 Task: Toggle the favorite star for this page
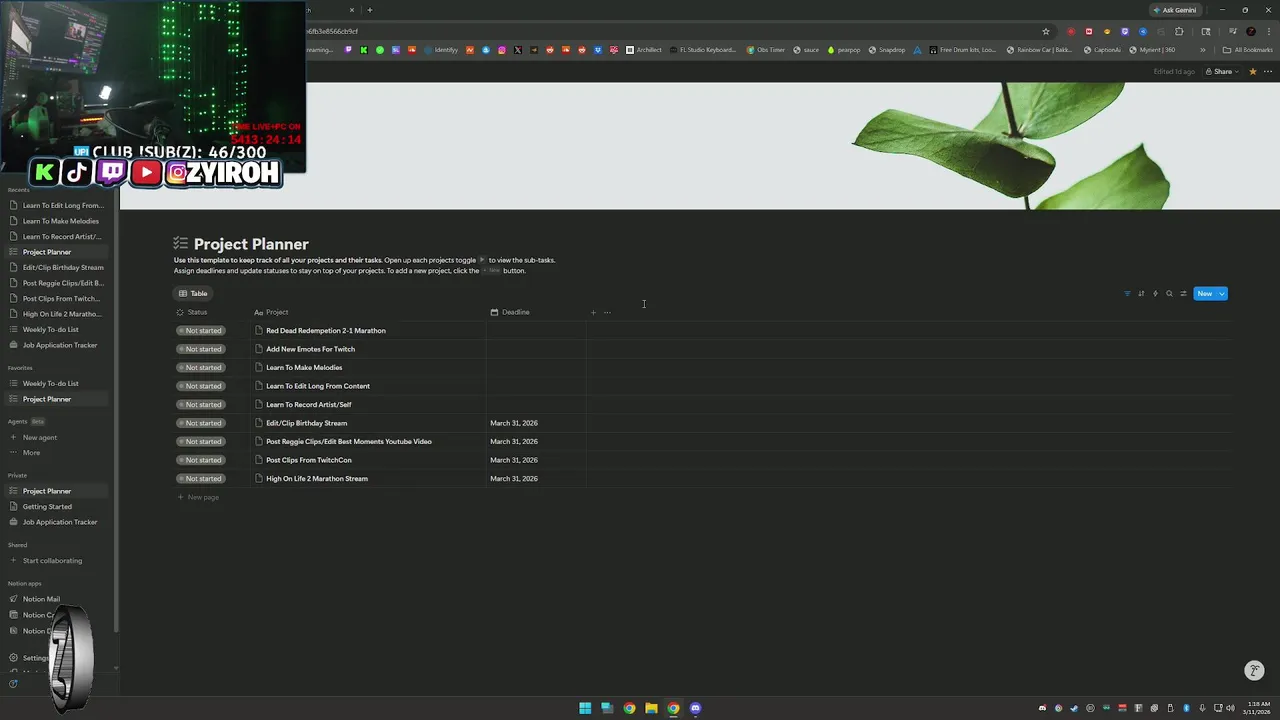tap(1253, 72)
